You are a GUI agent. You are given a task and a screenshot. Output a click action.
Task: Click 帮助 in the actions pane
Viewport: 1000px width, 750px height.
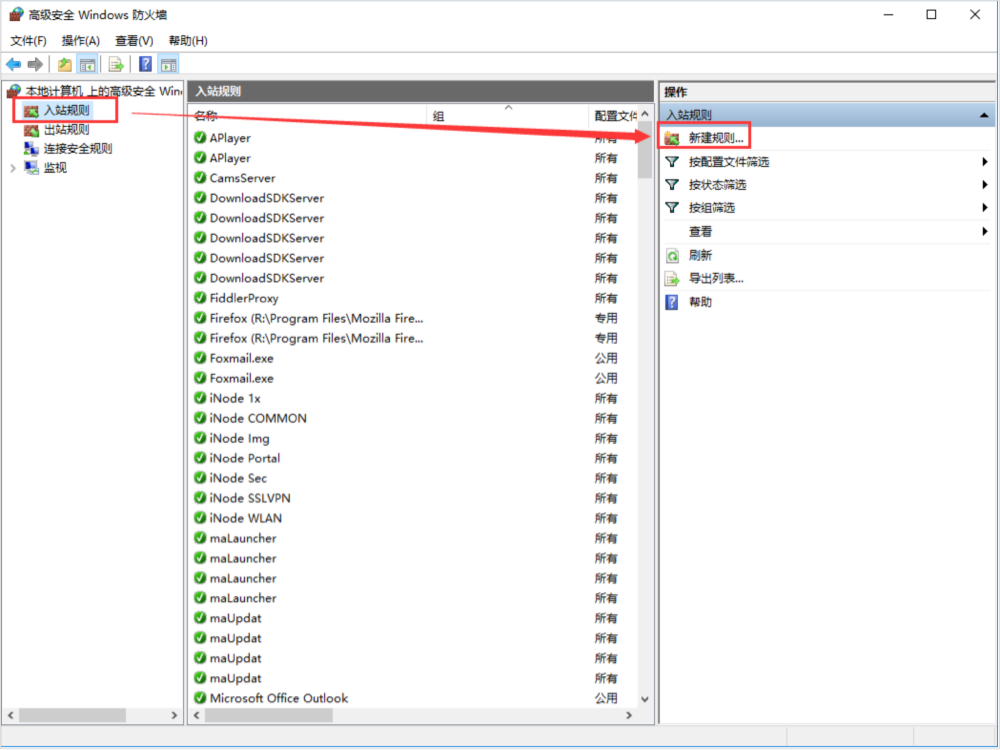pyautogui.click(x=700, y=302)
